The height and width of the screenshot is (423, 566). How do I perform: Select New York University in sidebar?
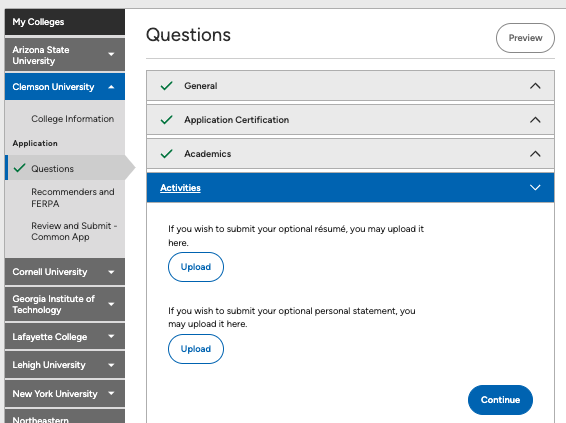(65, 393)
